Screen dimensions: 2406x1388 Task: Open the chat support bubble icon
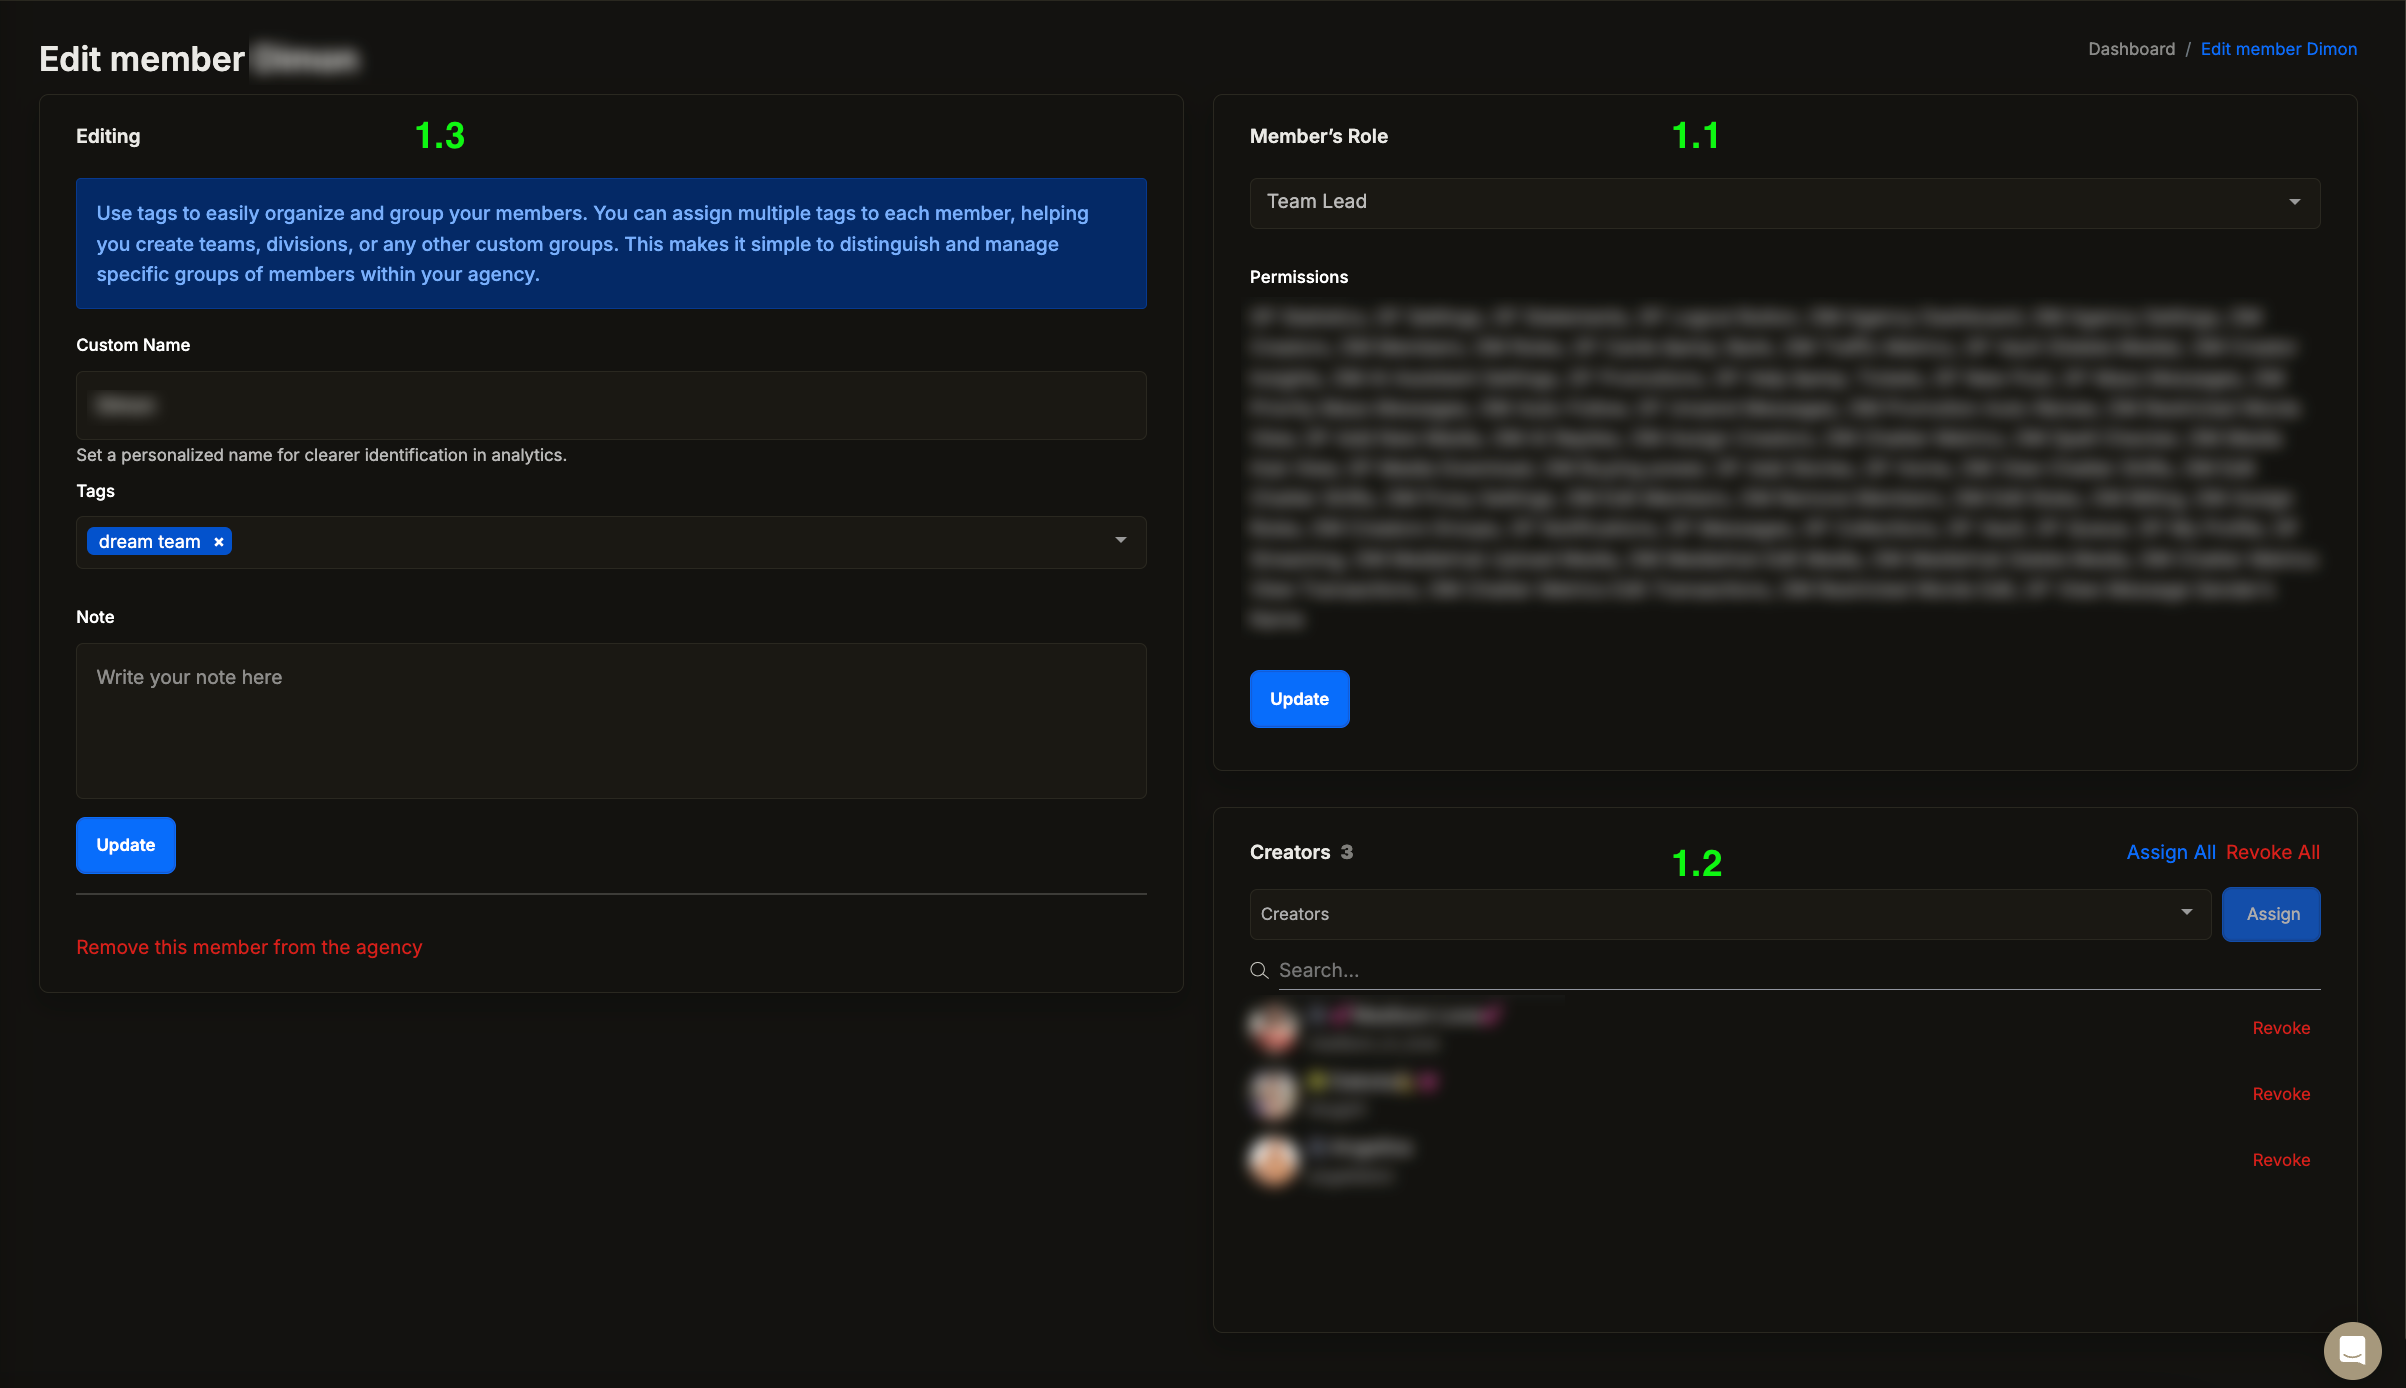click(x=2352, y=1350)
